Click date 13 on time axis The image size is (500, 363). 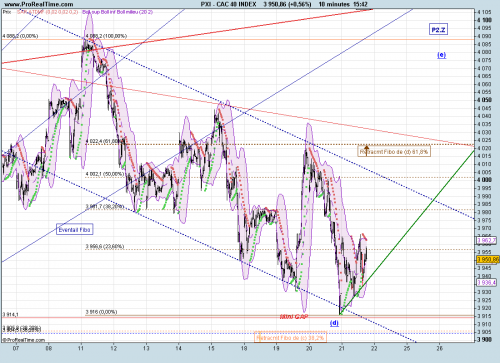coord(146,348)
